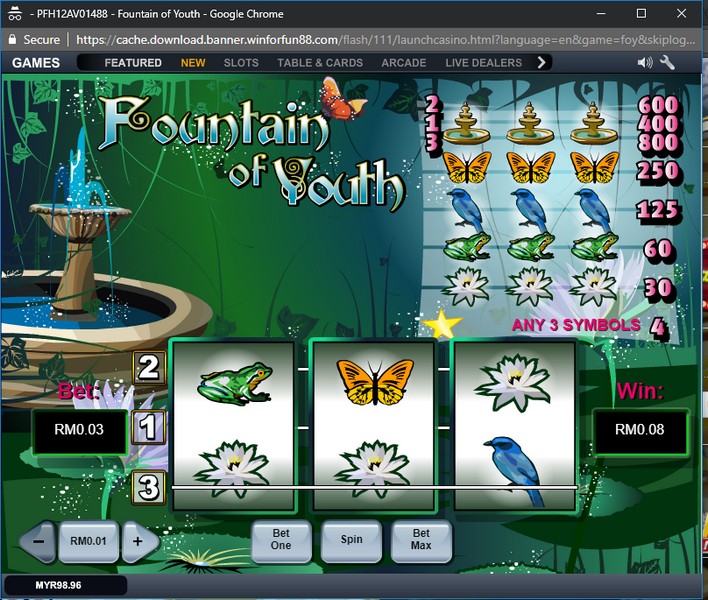
Task: Increase coin value with plus button
Action: 139,541
